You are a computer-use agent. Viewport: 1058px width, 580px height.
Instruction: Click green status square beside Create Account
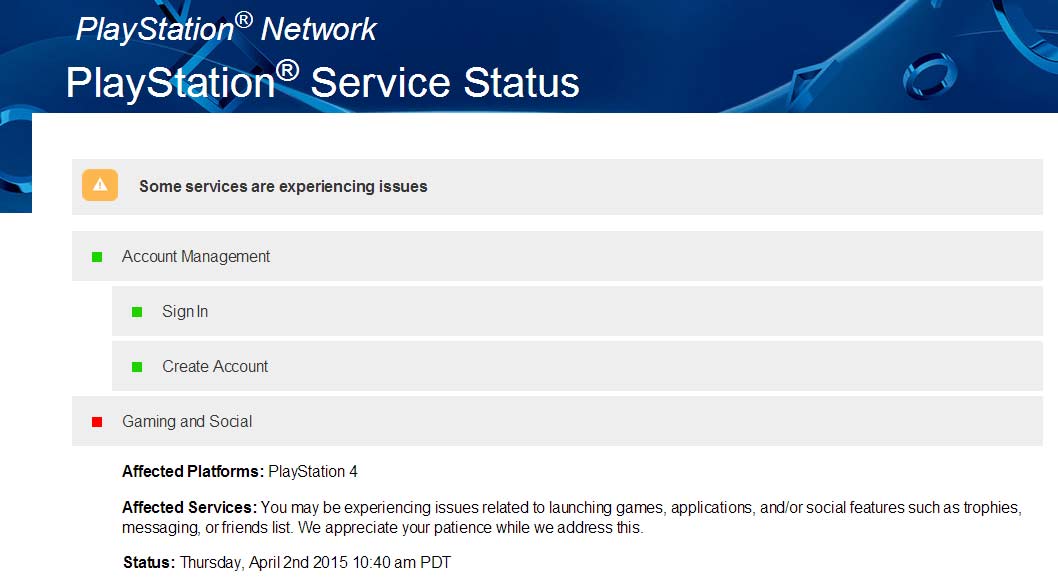pos(137,367)
